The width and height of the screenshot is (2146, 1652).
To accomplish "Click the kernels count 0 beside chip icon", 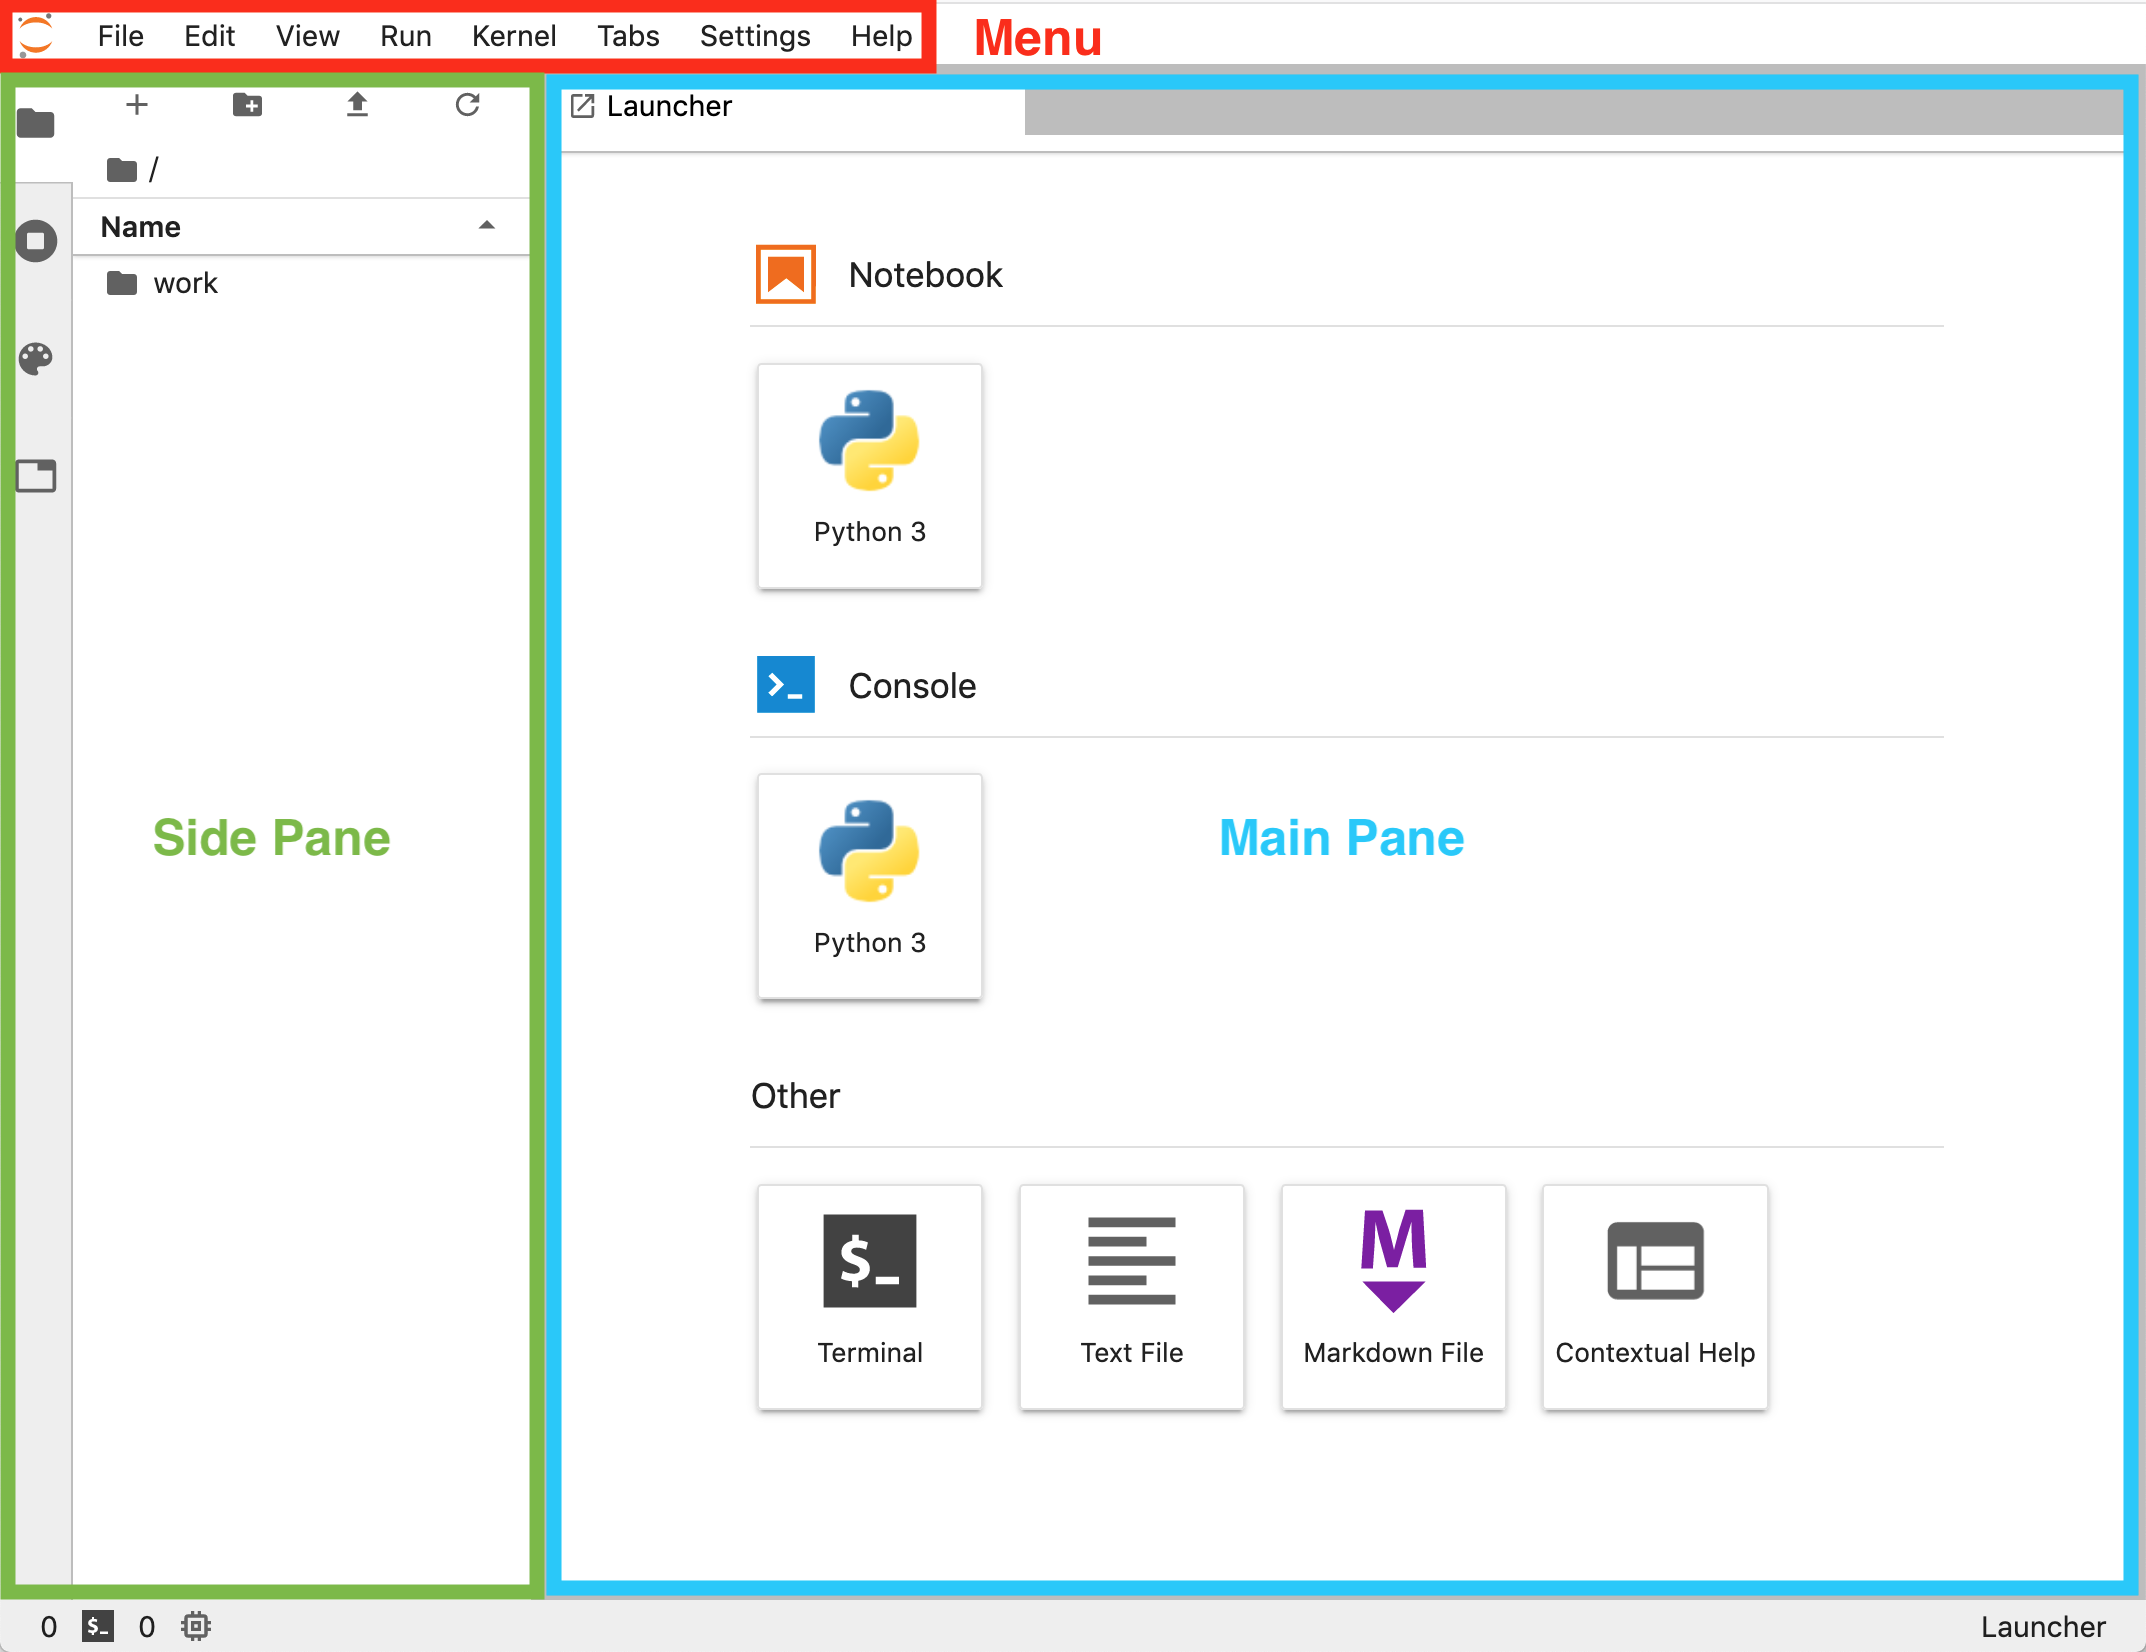I will [x=146, y=1627].
